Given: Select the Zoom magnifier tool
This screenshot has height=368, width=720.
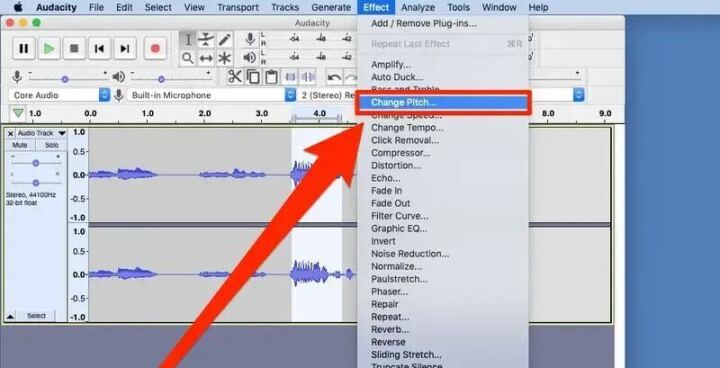Looking at the screenshot, I should [x=188, y=58].
